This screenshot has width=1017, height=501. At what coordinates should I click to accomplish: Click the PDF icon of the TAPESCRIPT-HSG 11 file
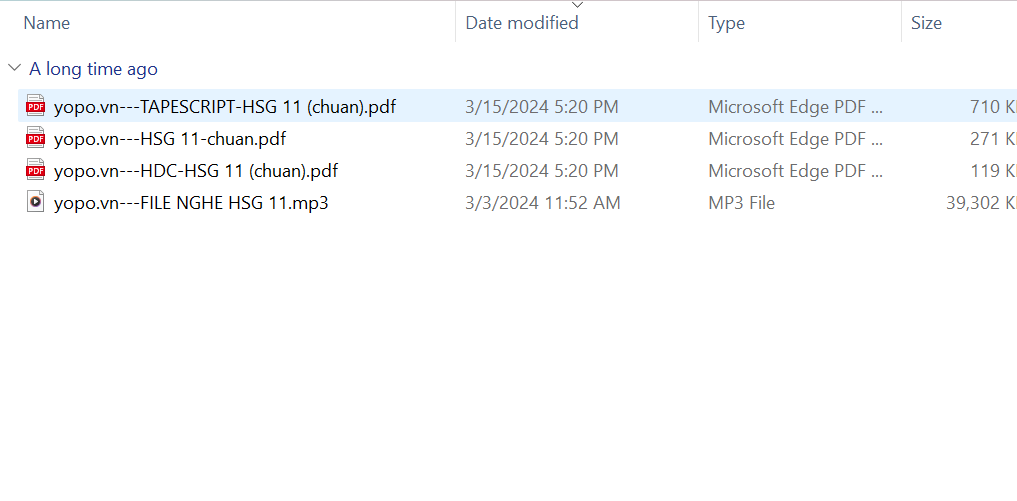coord(36,106)
